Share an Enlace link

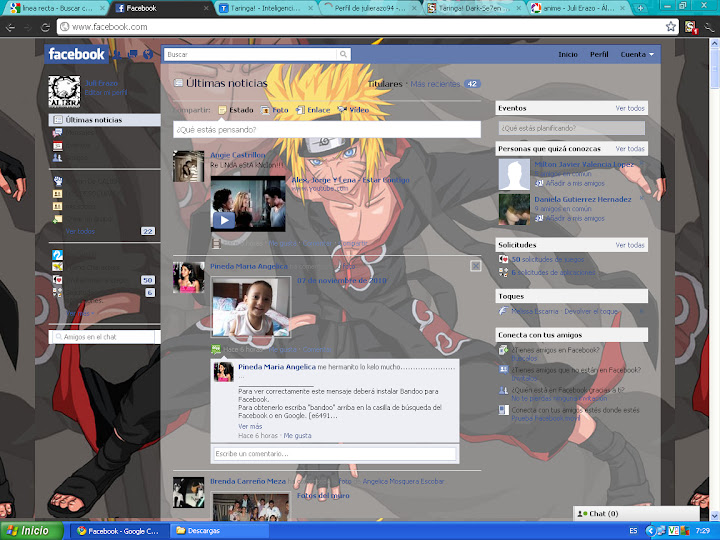pyautogui.click(x=313, y=110)
